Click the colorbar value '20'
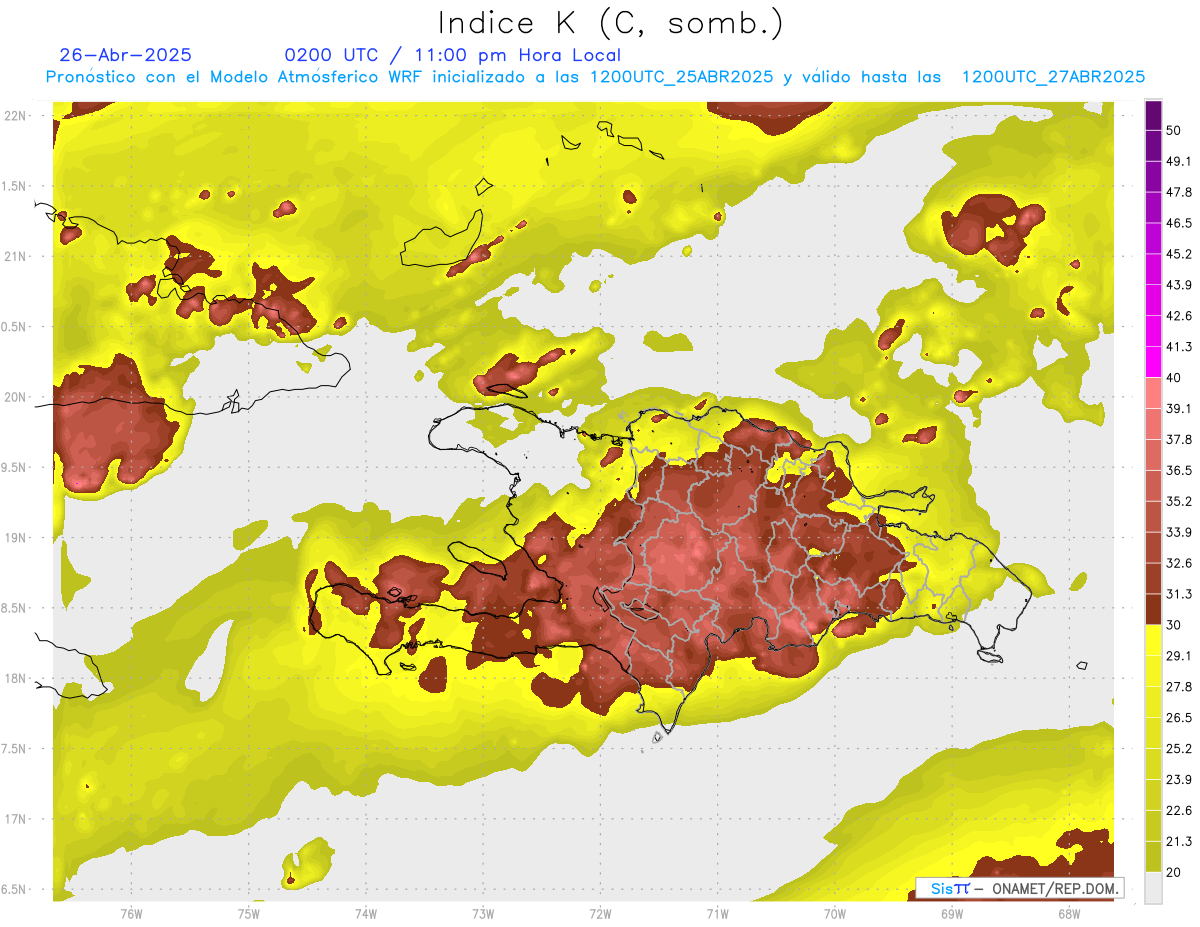Image resolution: width=1200 pixels, height=927 pixels. coord(1173,872)
